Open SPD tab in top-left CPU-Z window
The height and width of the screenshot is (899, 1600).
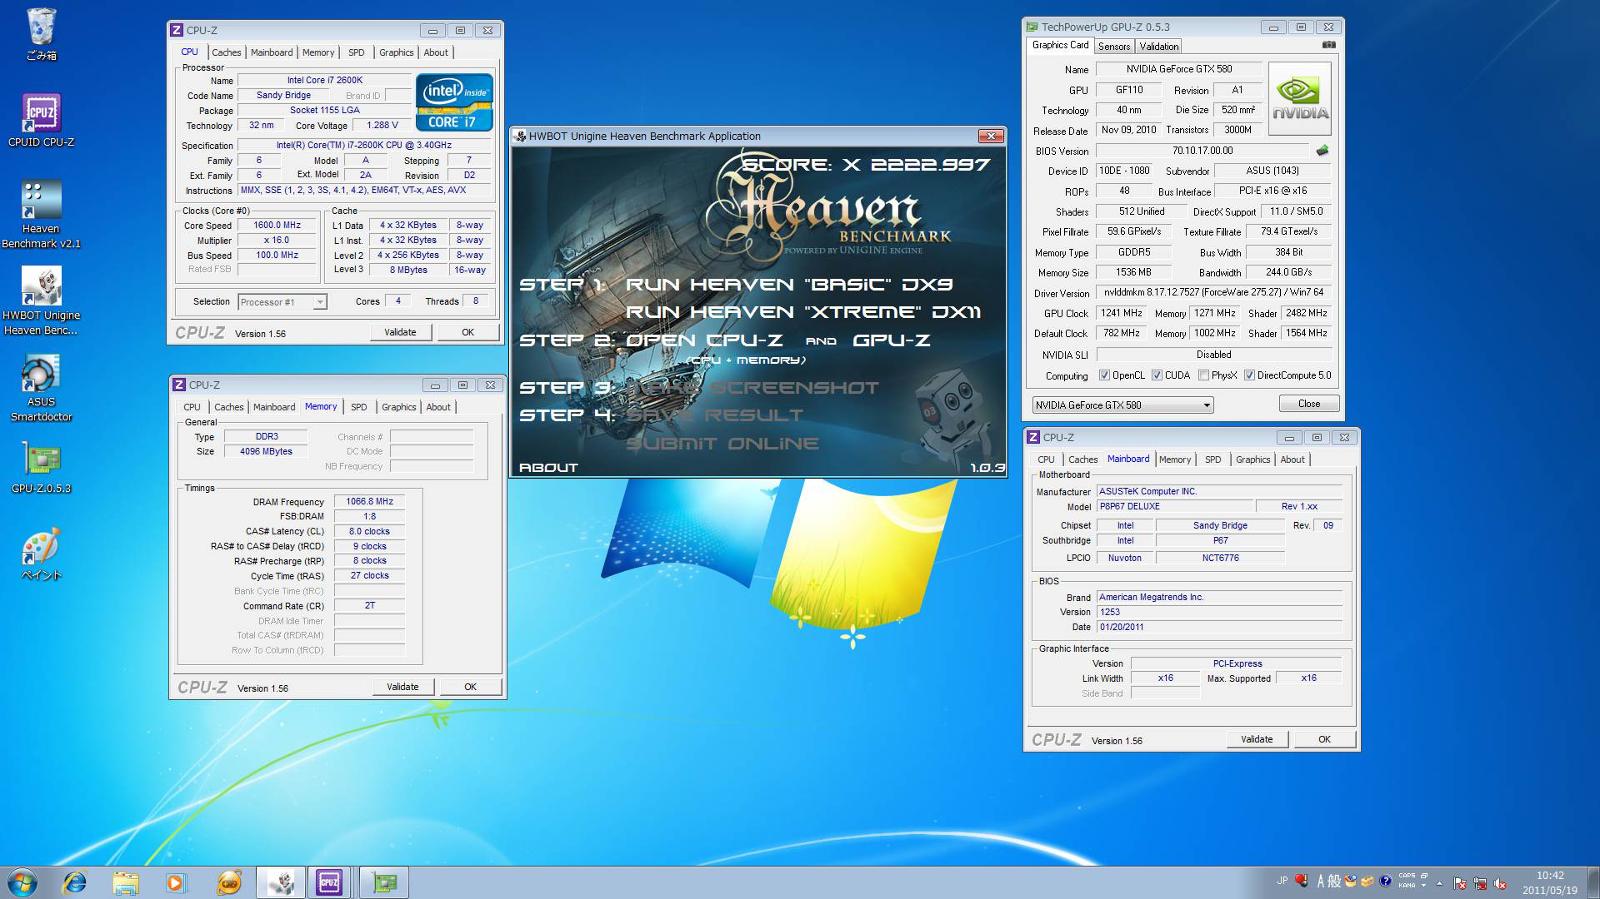356,53
